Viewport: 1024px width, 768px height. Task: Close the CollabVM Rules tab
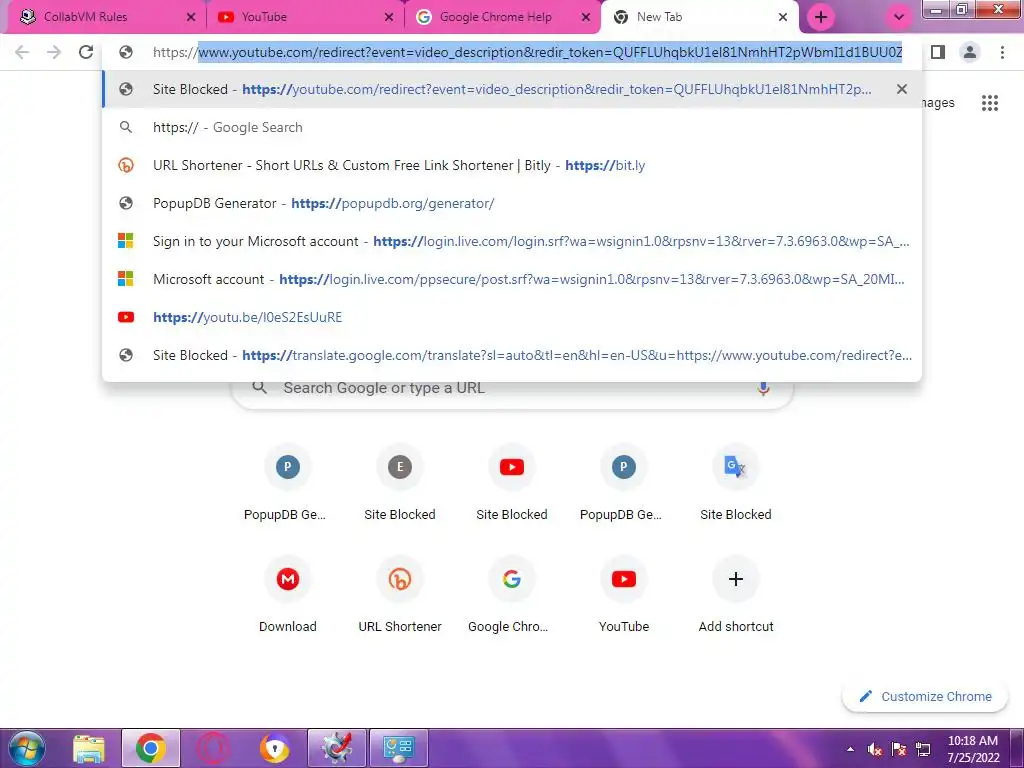point(191,17)
